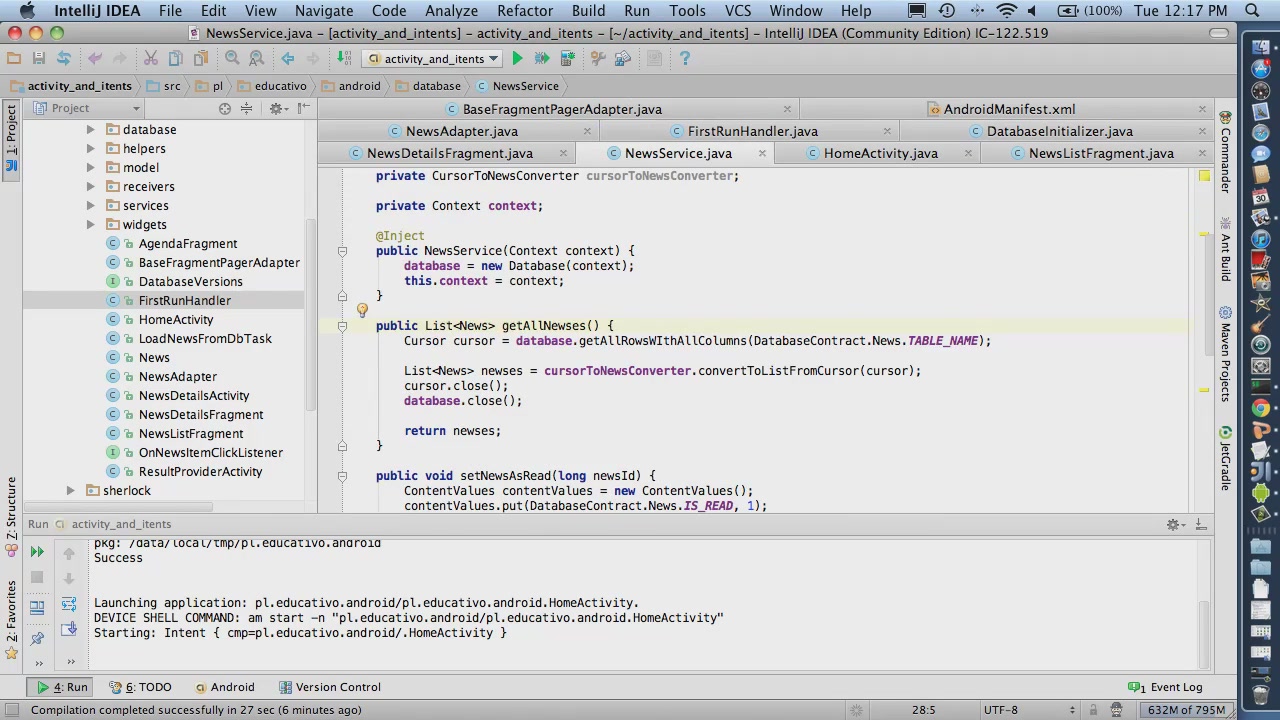Toggle Scroll to the End in Run console
Image resolution: width=1280 pixels, height=720 pixels.
pyautogui.click(x=69, y=629)
